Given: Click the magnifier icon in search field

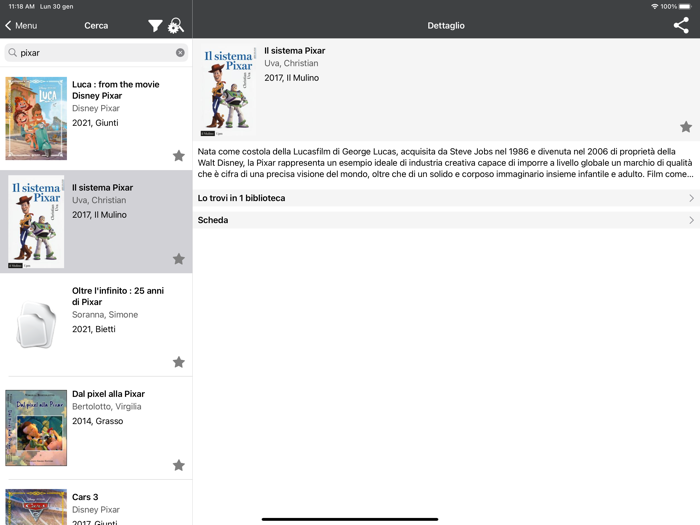Looking at the screenshot, I should (12, 53).
